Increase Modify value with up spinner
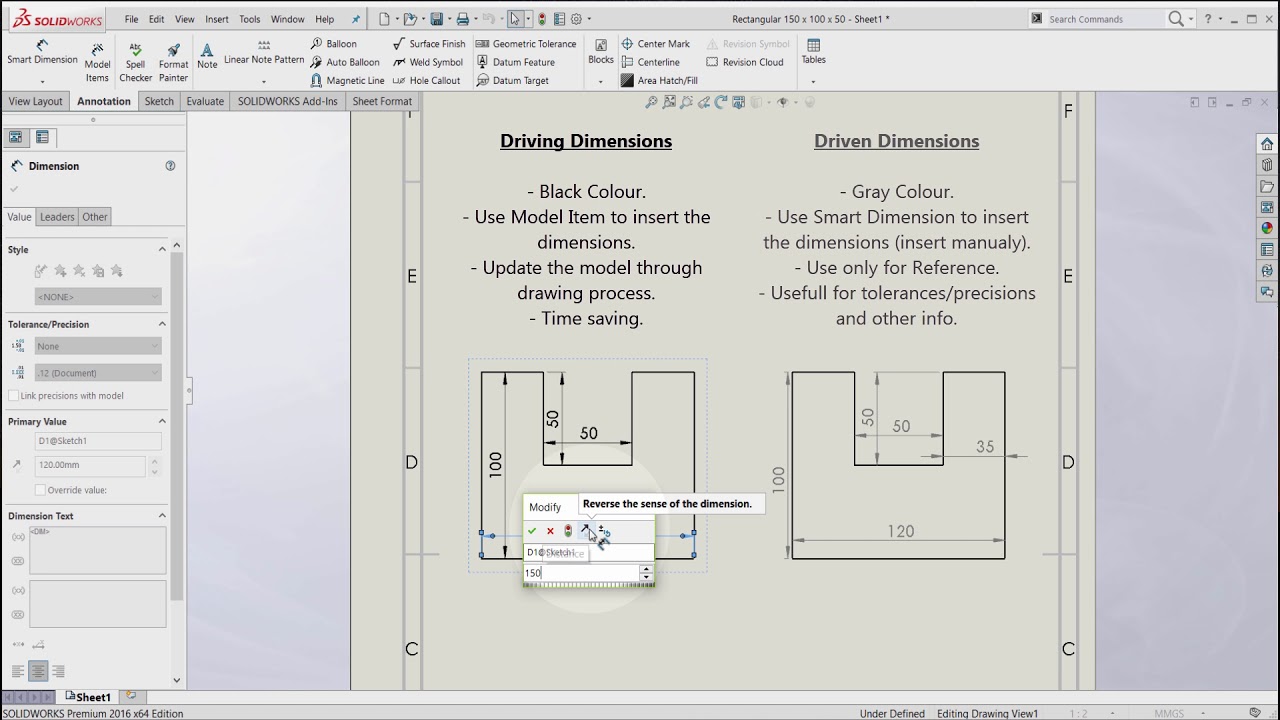Viewport: 1280px width, 720px height. tap(646, 569)
